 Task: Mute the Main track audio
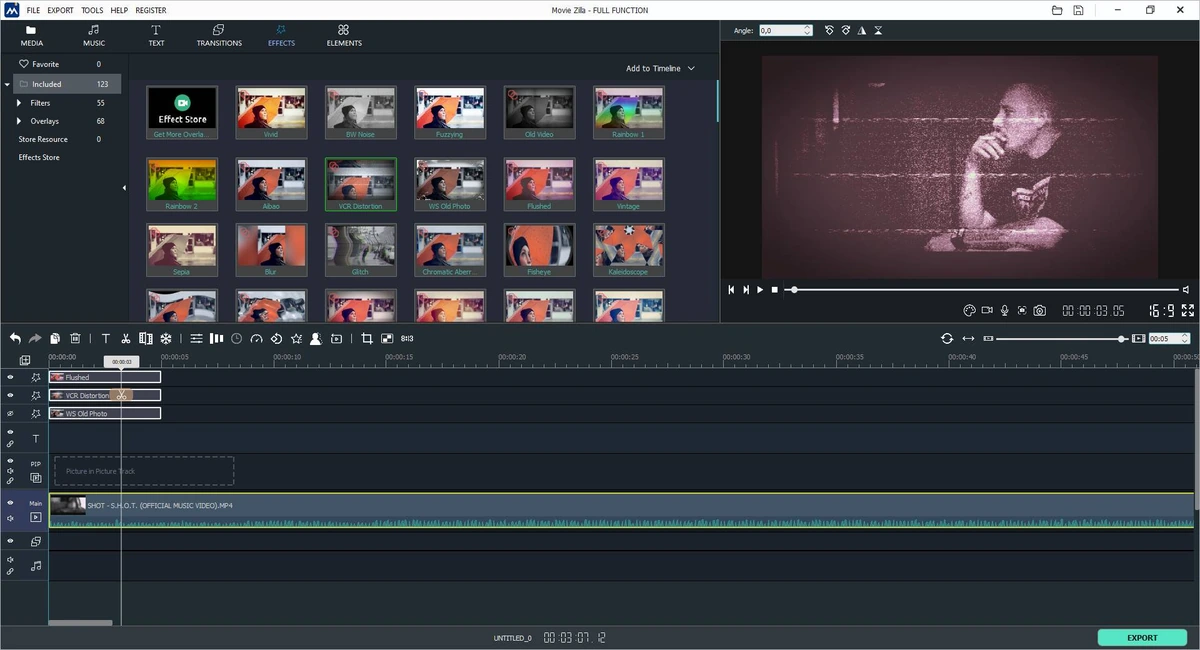(x=10, y=518)
